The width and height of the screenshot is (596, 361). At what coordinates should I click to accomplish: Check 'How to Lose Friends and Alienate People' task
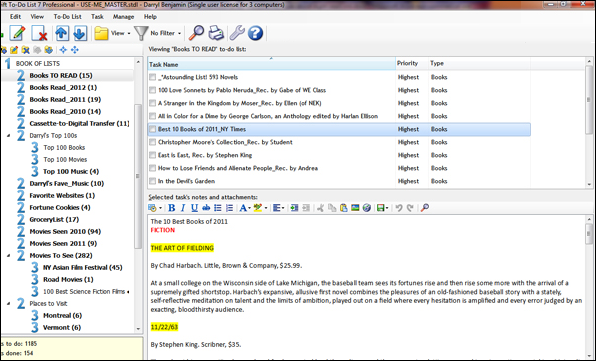pos(152,168)
